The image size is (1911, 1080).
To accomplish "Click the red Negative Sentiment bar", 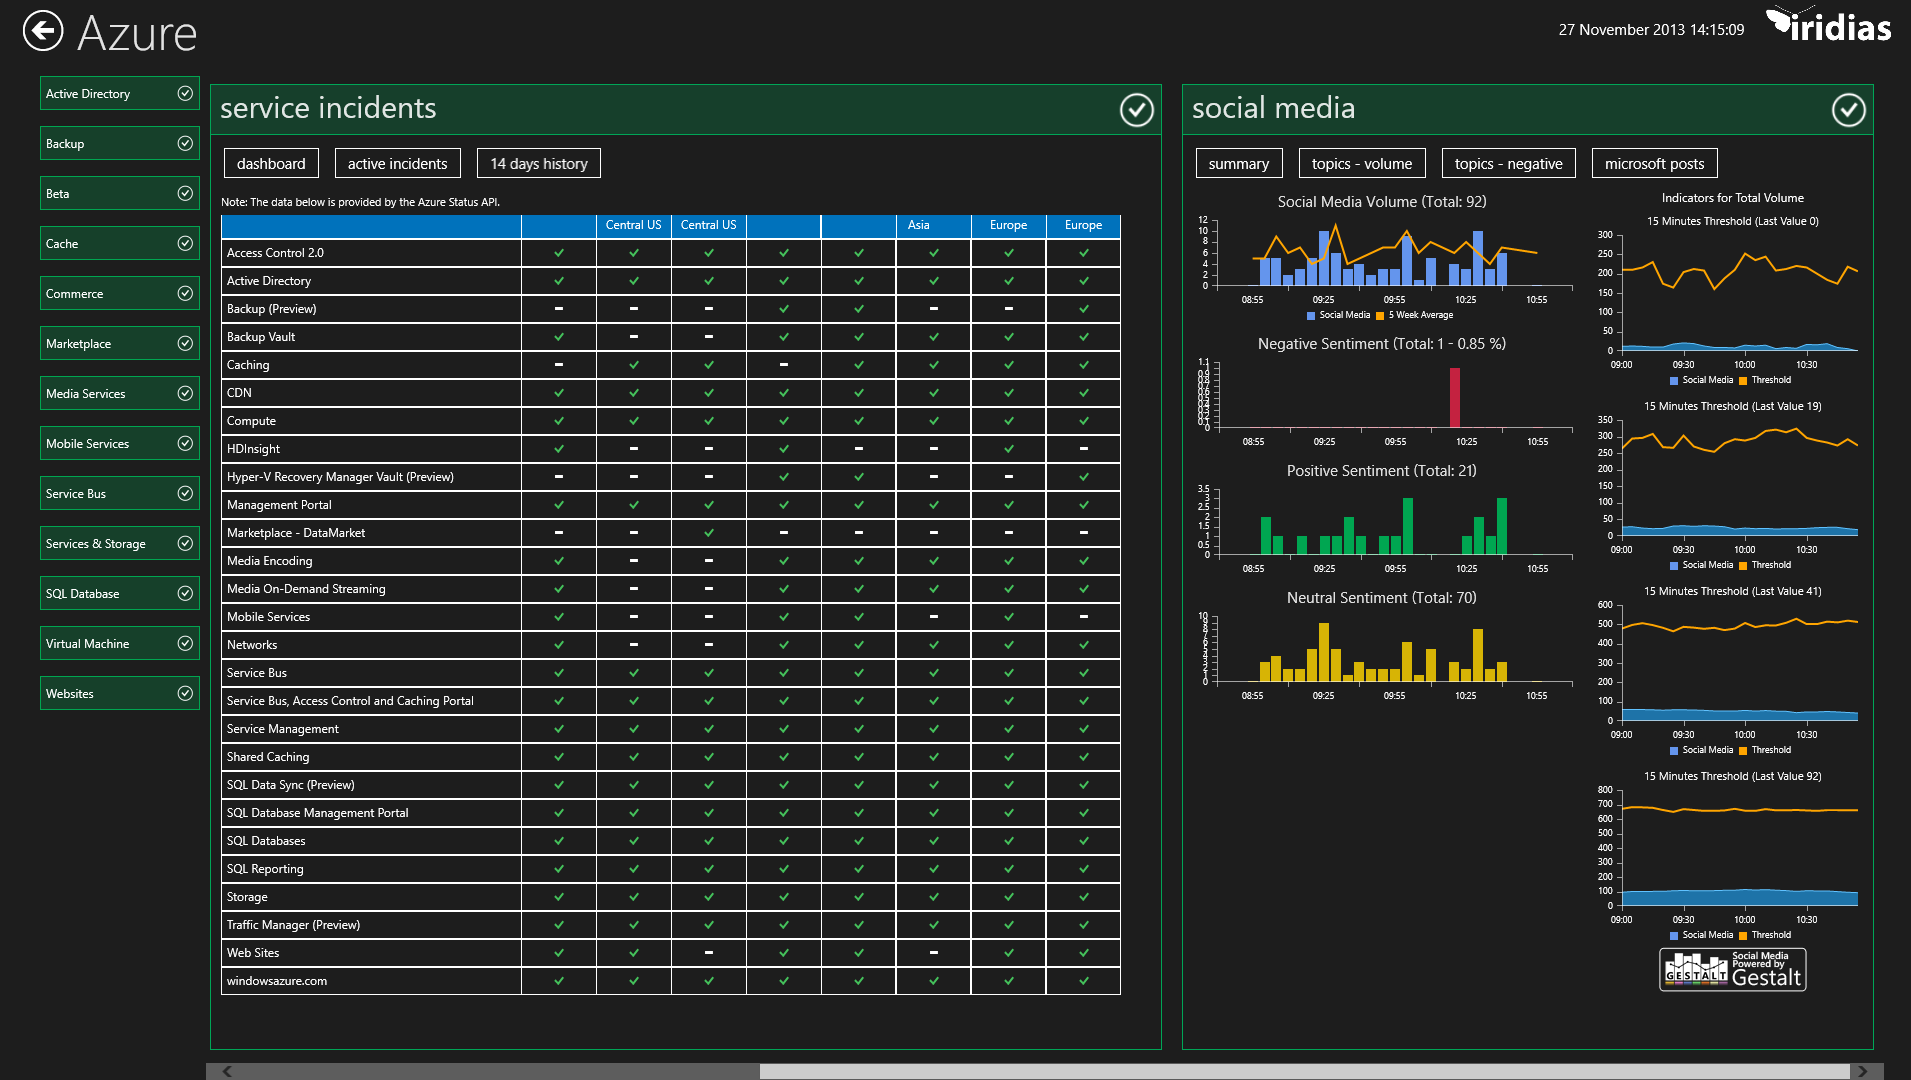I will [1455, 397].
